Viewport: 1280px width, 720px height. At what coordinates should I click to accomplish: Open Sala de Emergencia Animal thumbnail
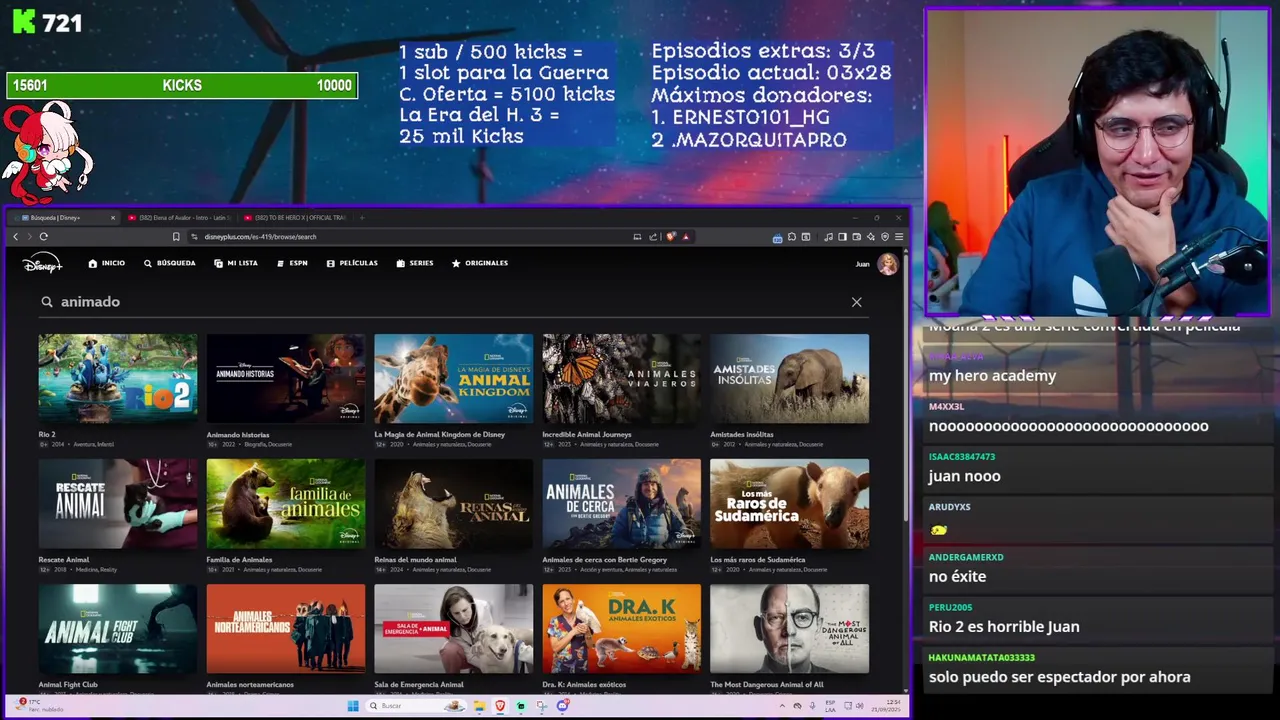coord(454,628)
